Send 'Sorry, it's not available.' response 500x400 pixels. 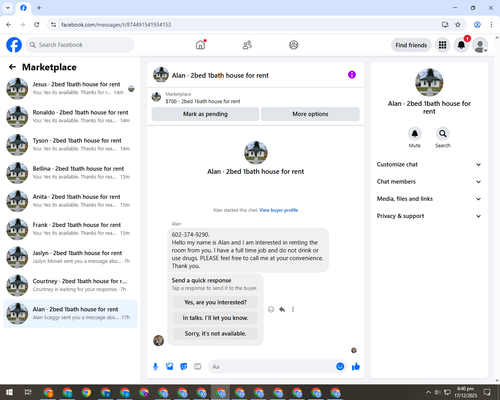(215, 333)
